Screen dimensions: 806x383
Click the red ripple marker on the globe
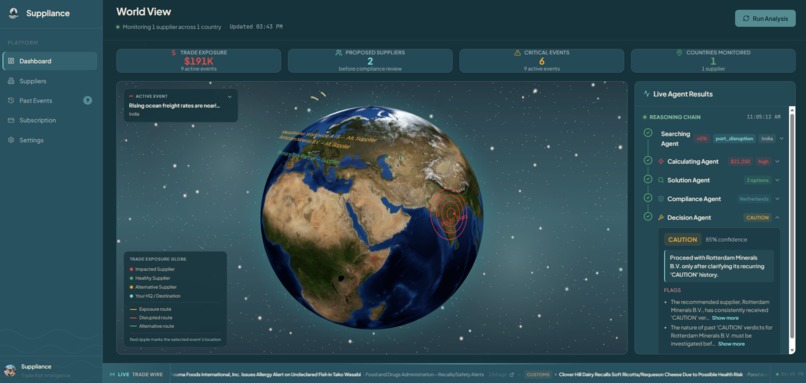pos(450,215)
